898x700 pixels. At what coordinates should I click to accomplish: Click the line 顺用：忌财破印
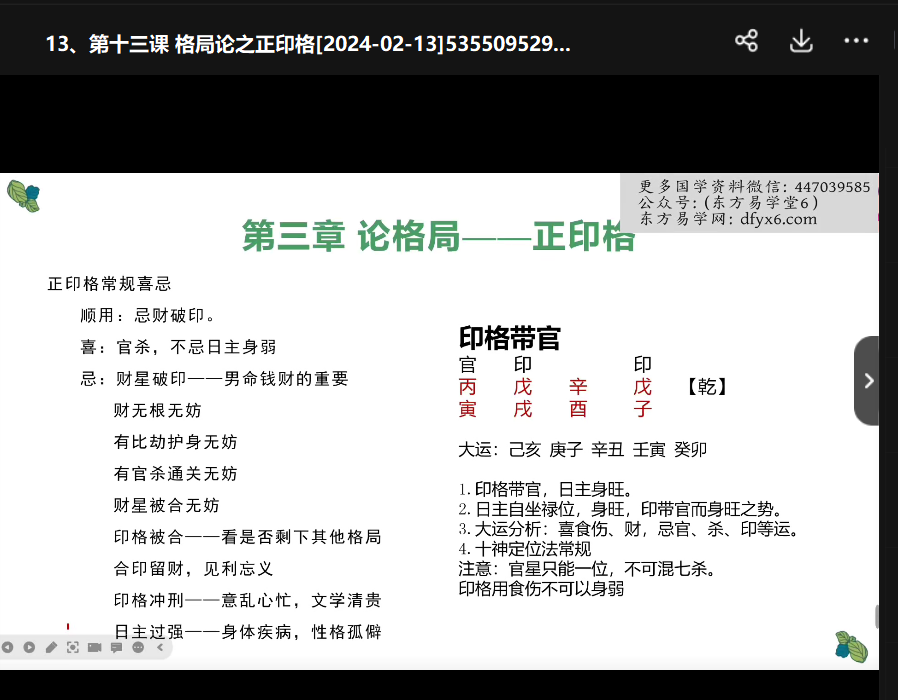(149, 316)
